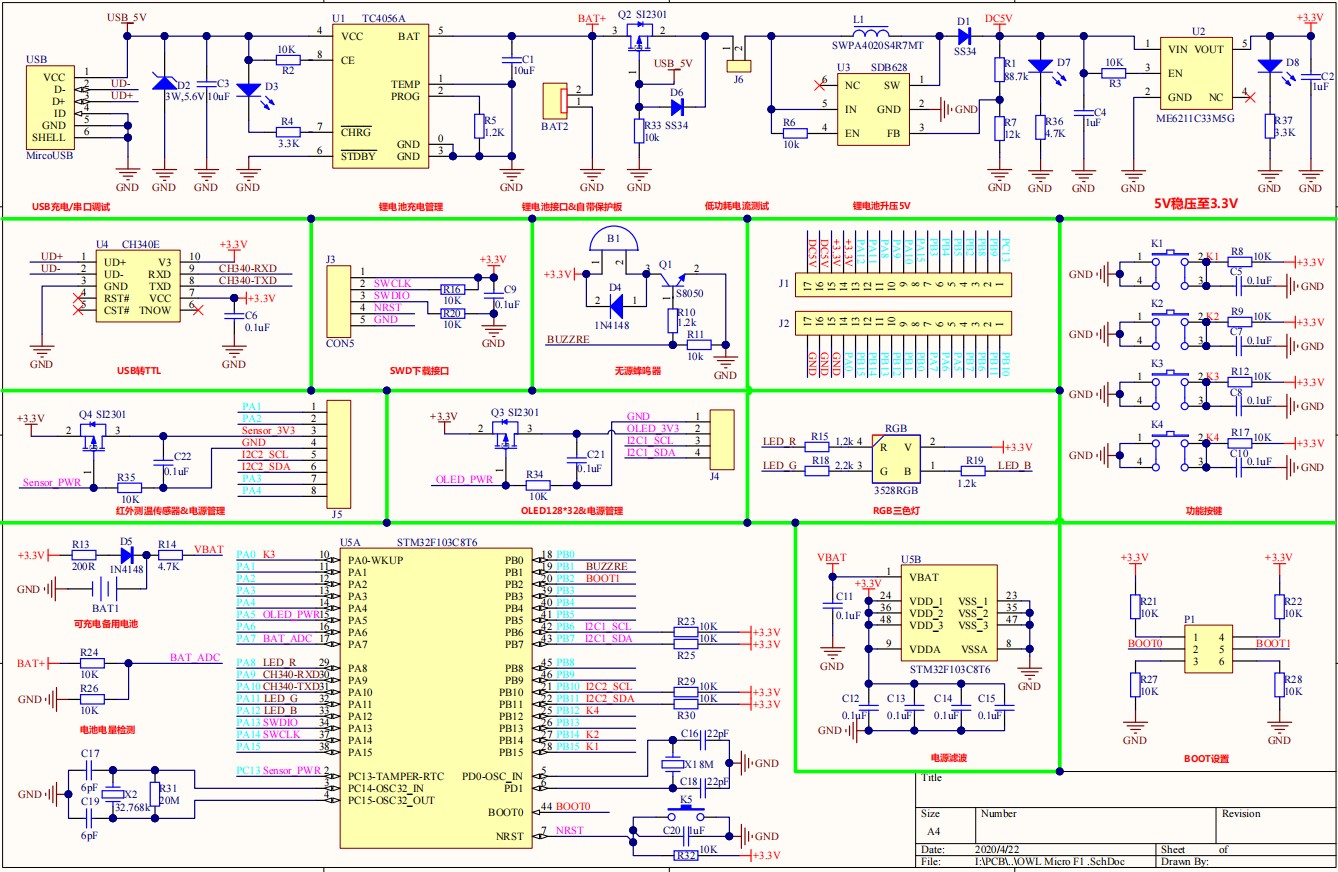Click the '功能按键' section label
The height and width of the screenshot is (872, 1338).
[x=1203, y=510]
